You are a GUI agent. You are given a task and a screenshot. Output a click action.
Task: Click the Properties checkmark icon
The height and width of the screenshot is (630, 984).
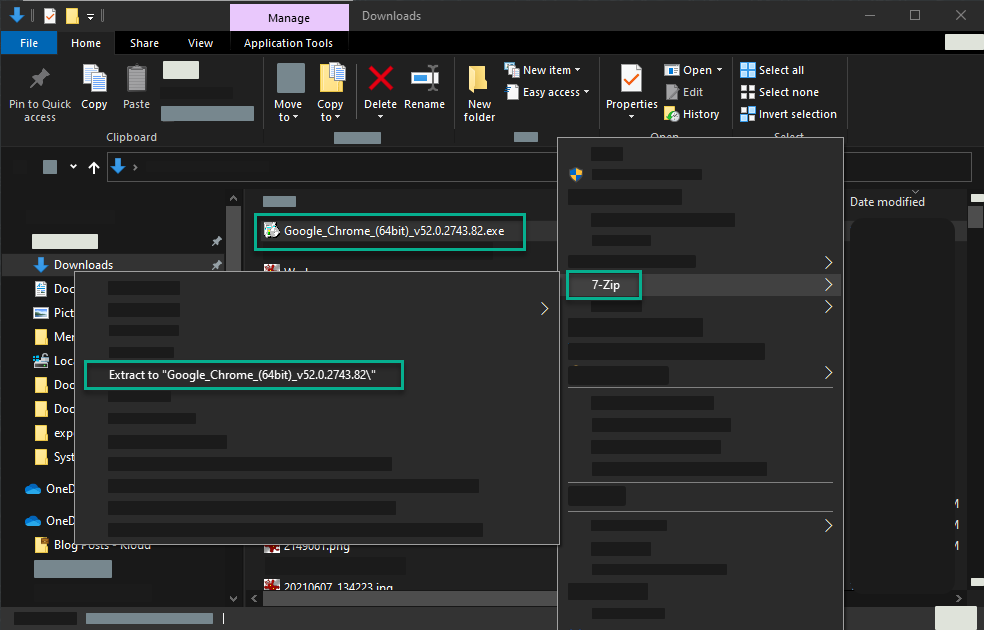point(631,79)
